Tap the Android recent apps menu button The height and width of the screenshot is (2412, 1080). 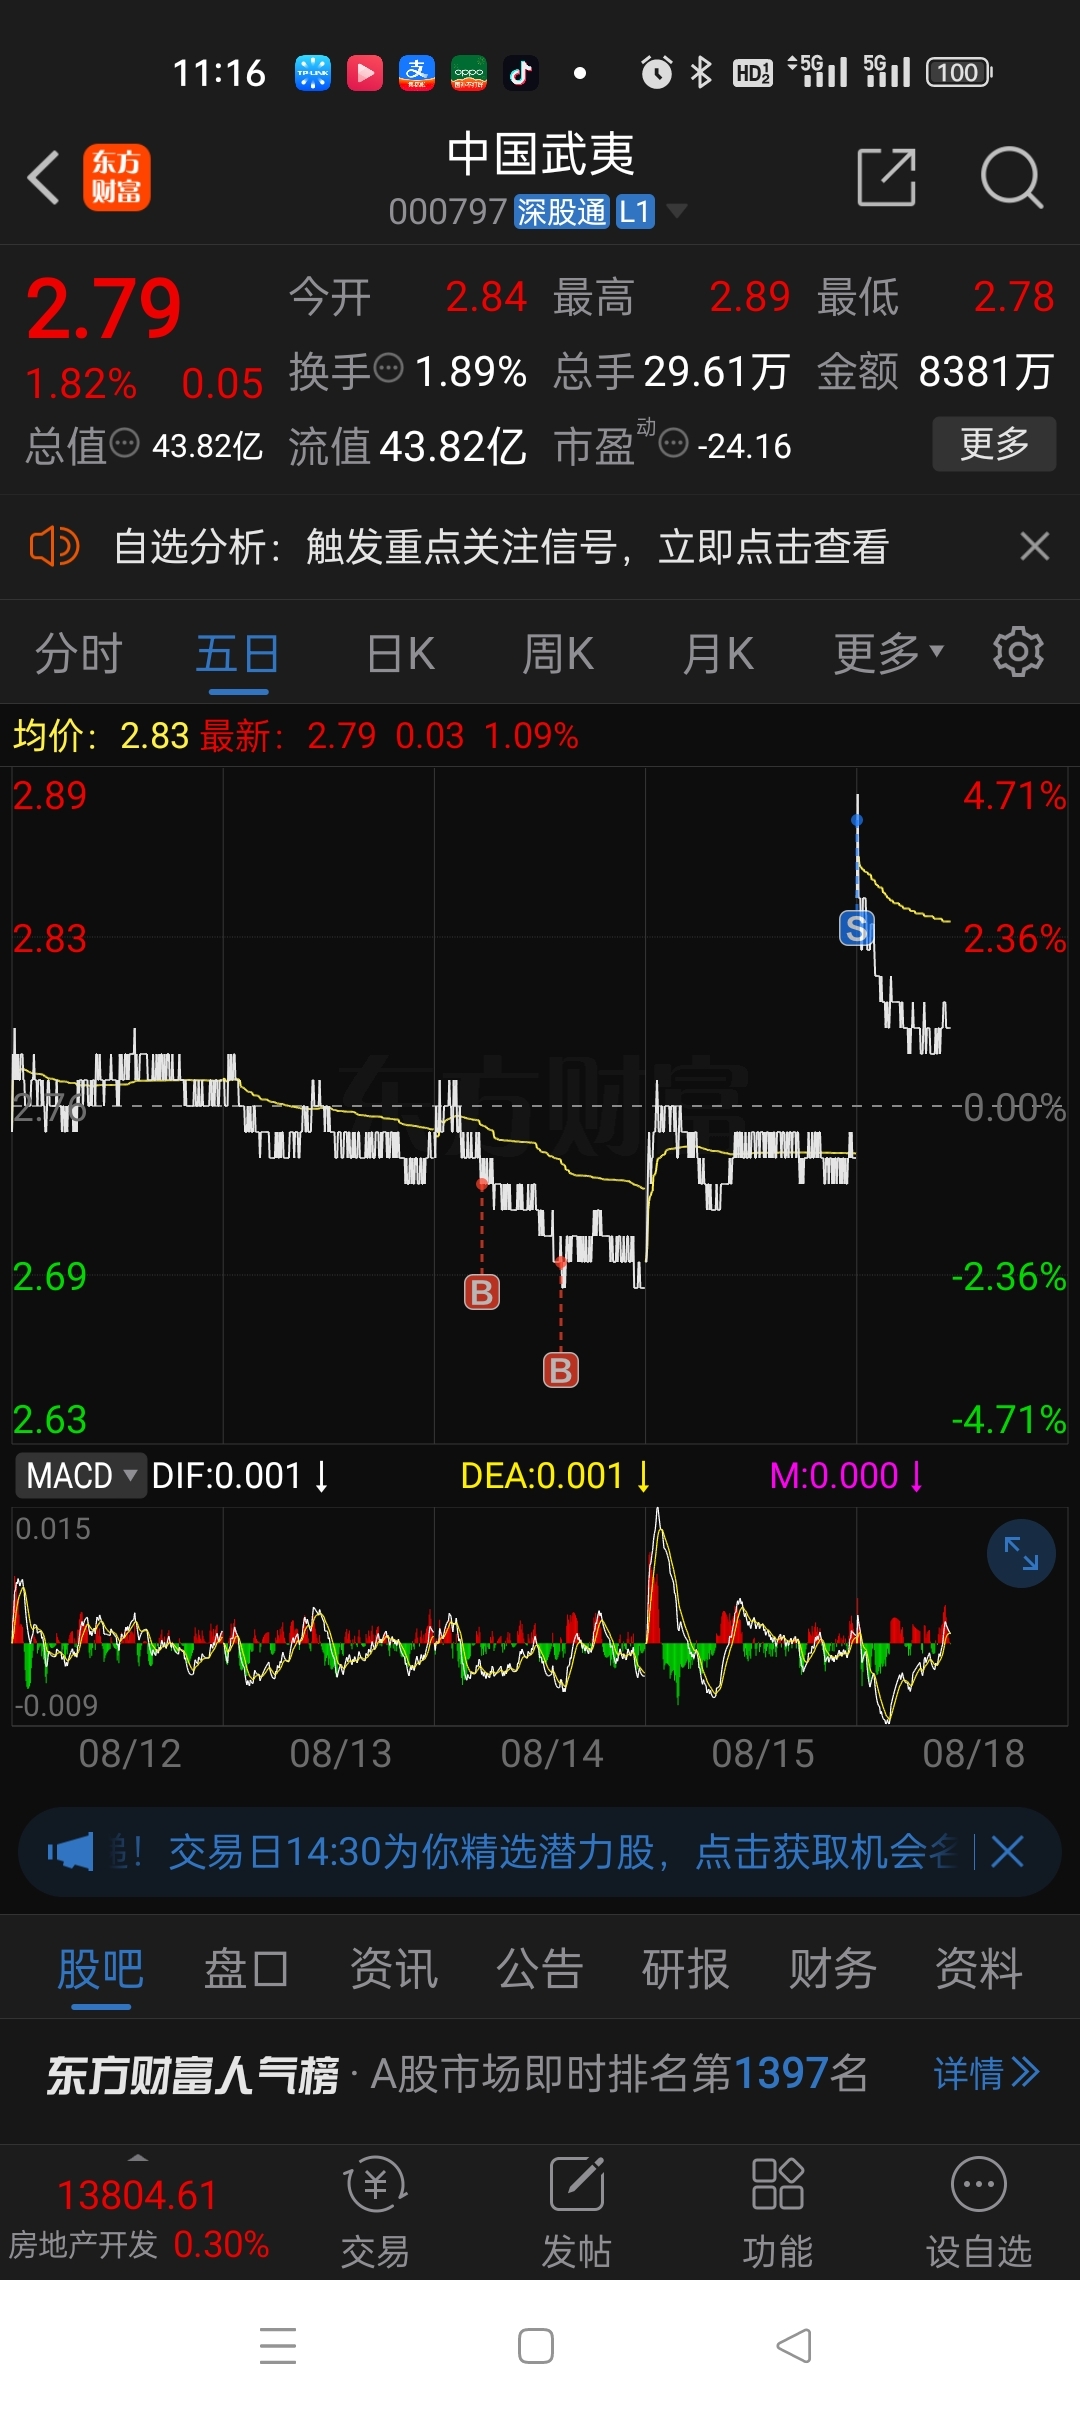click(x=278, y=2346)
